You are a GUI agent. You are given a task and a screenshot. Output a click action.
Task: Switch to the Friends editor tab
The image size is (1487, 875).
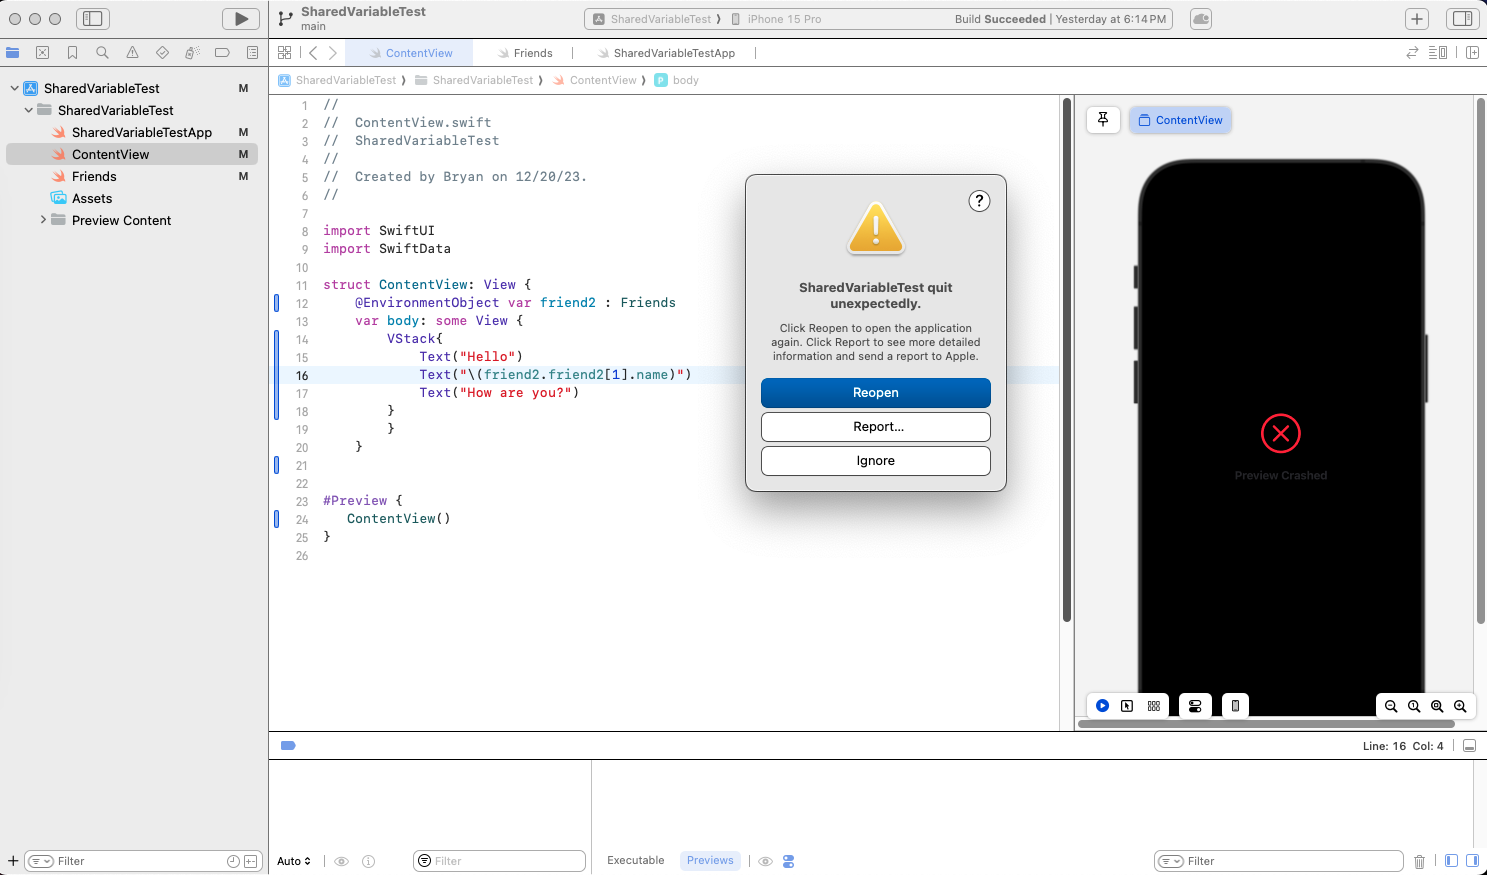[532, 53]
